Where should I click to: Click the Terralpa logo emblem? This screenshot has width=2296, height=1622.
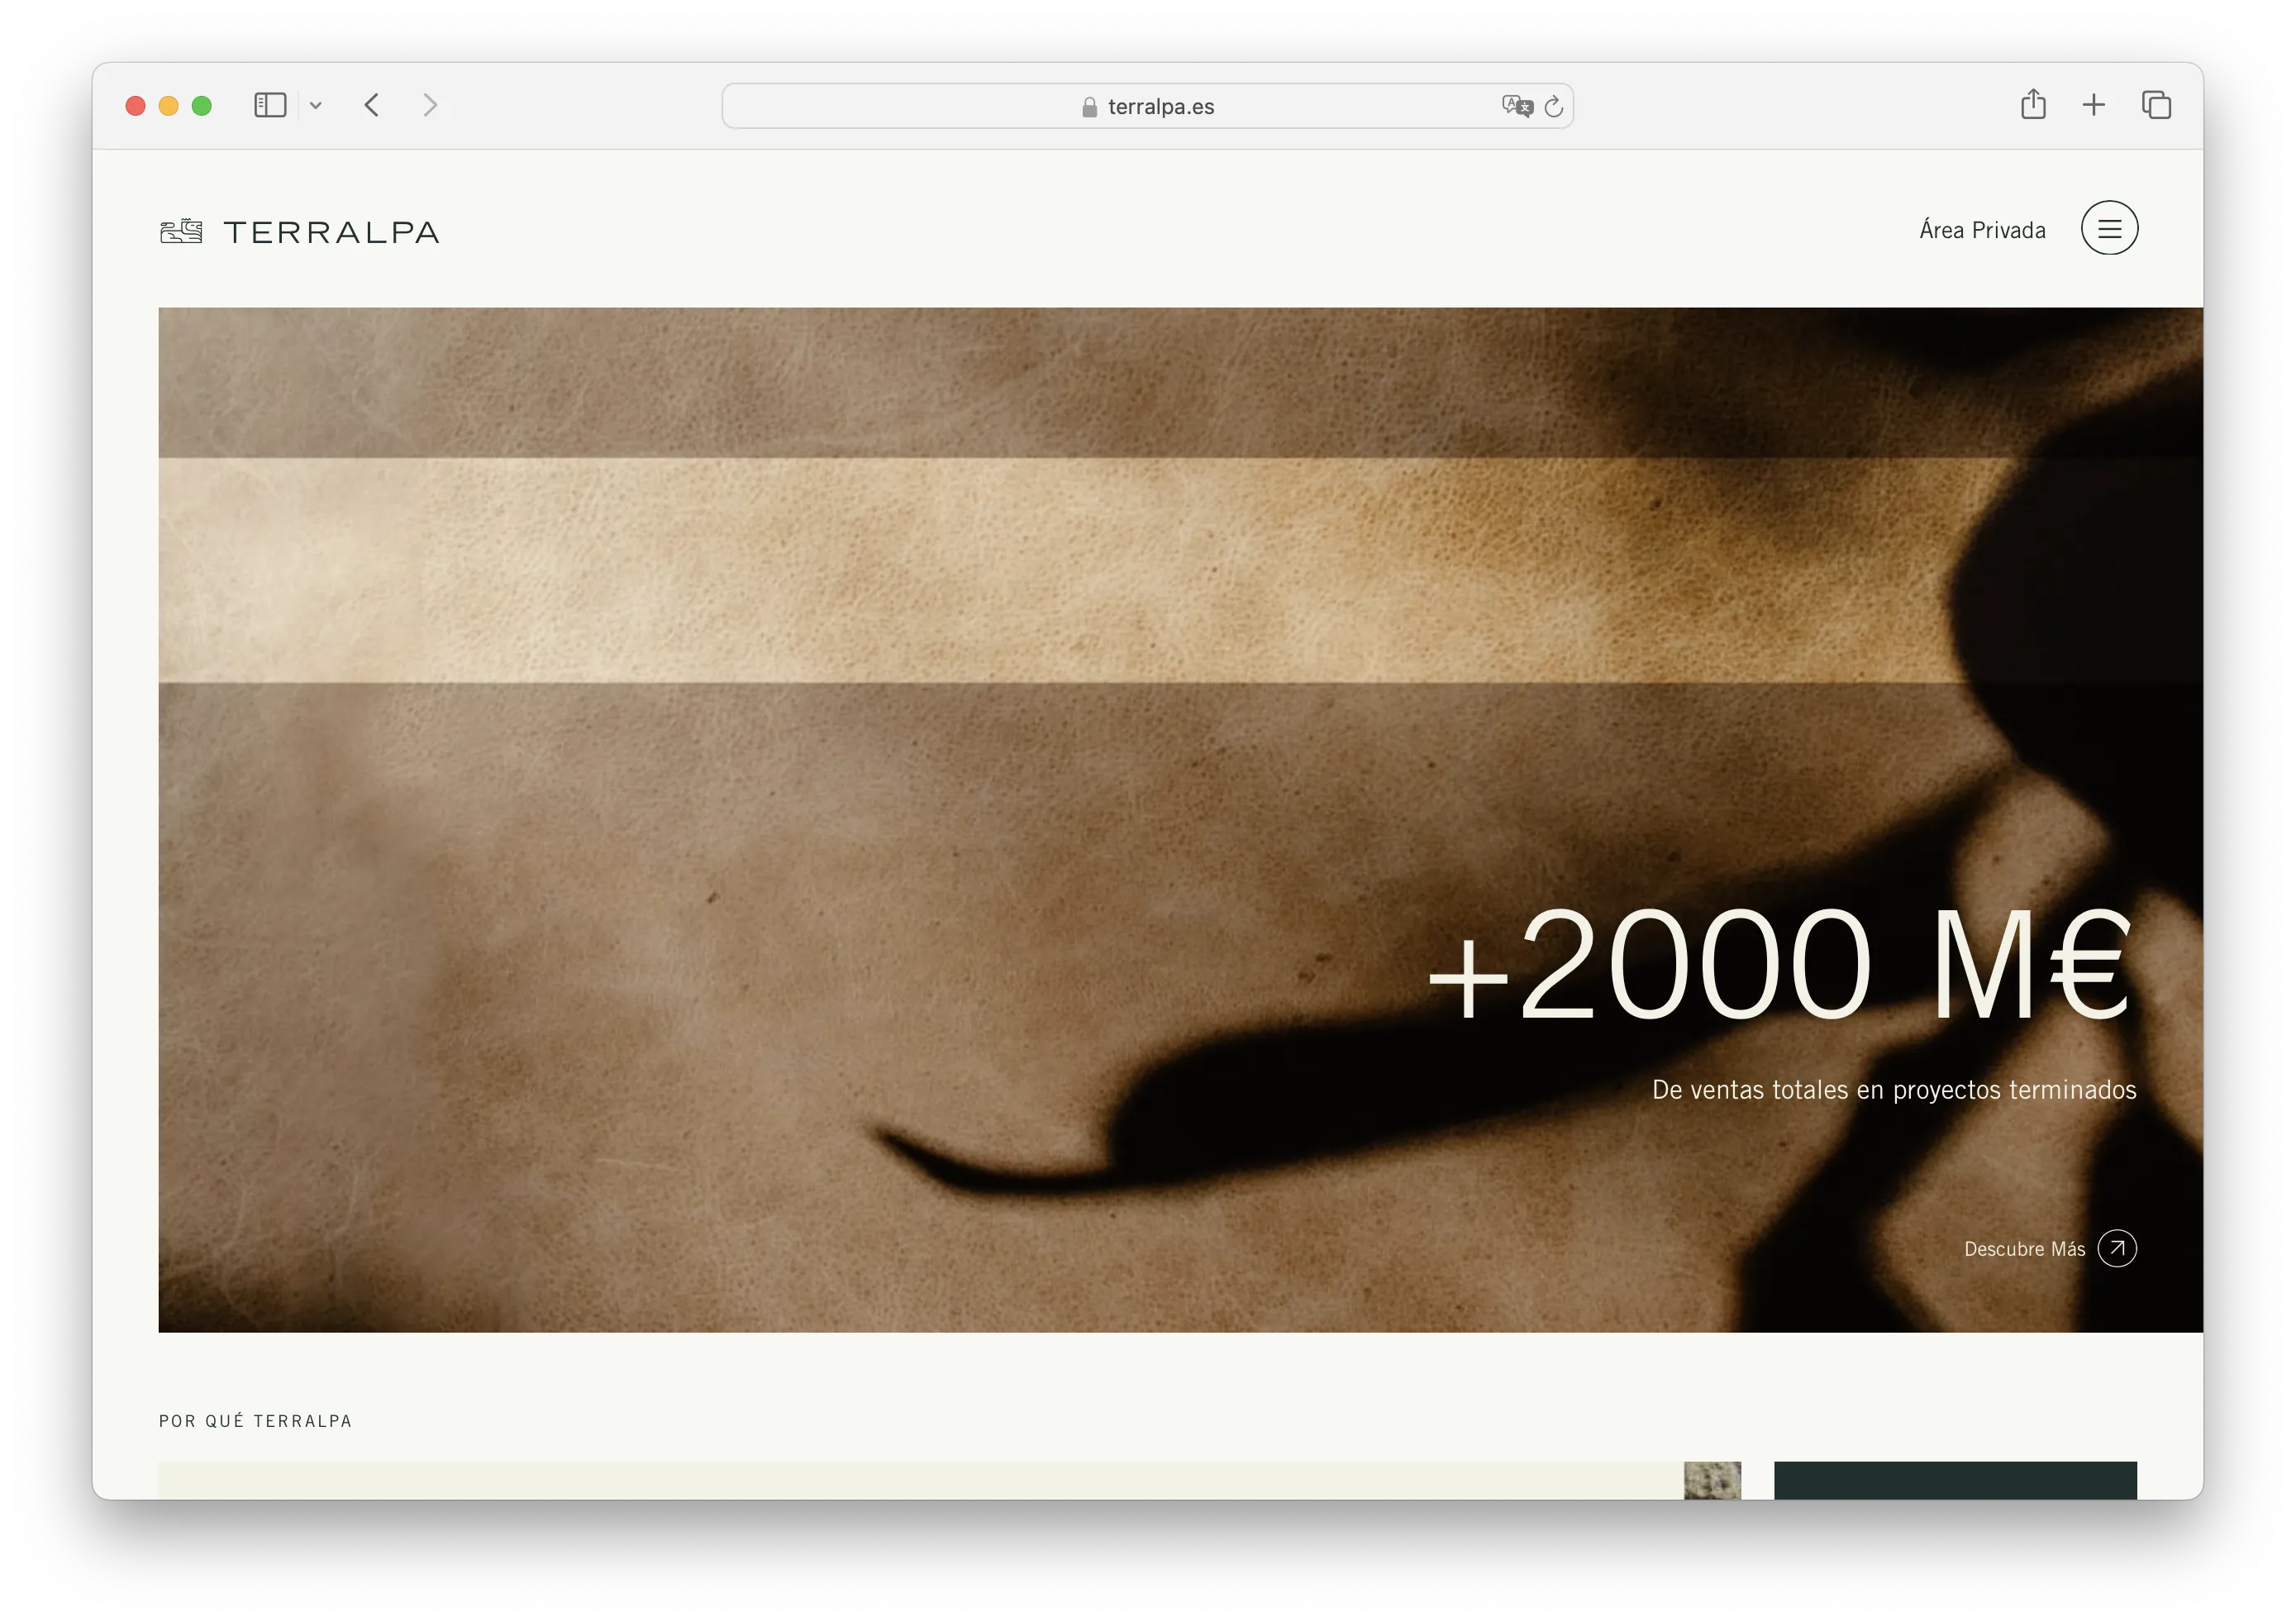coord(181,231)
